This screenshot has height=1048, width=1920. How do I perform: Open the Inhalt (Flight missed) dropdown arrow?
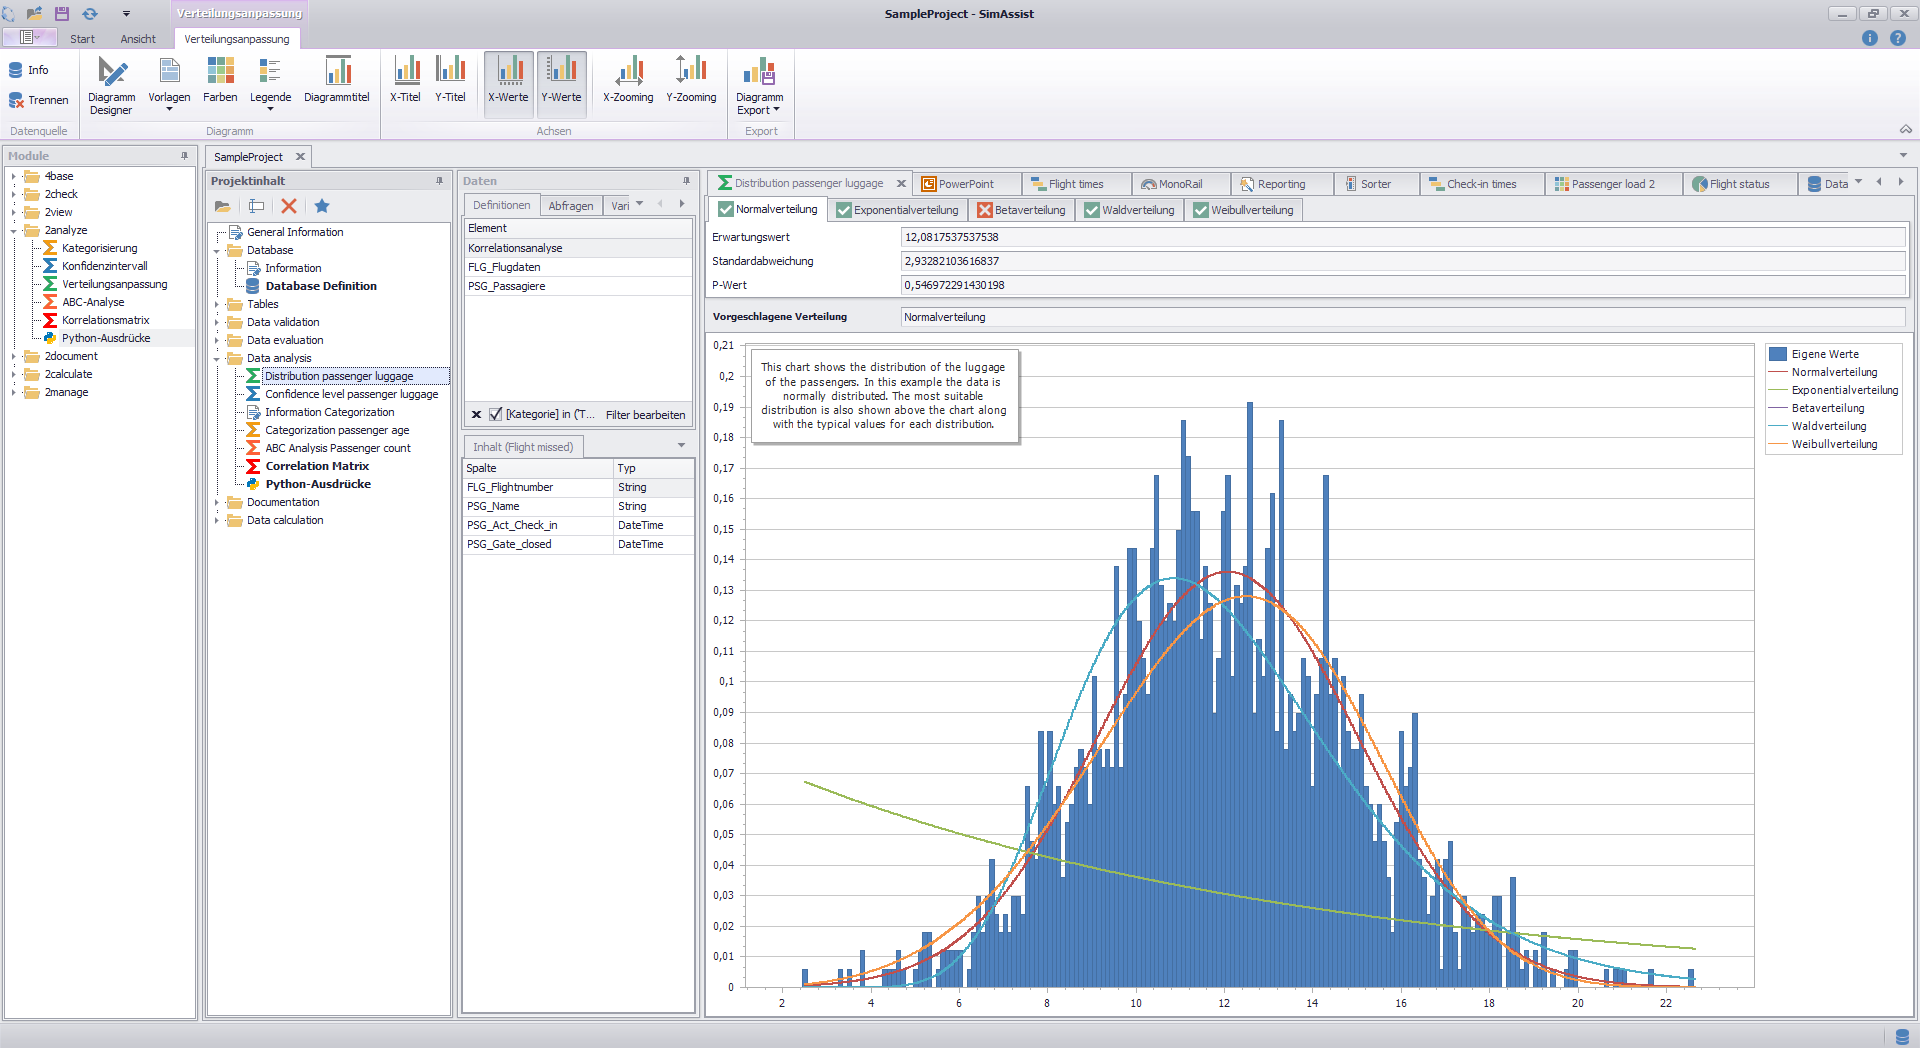pyautogui.click(x=681, y=446)
